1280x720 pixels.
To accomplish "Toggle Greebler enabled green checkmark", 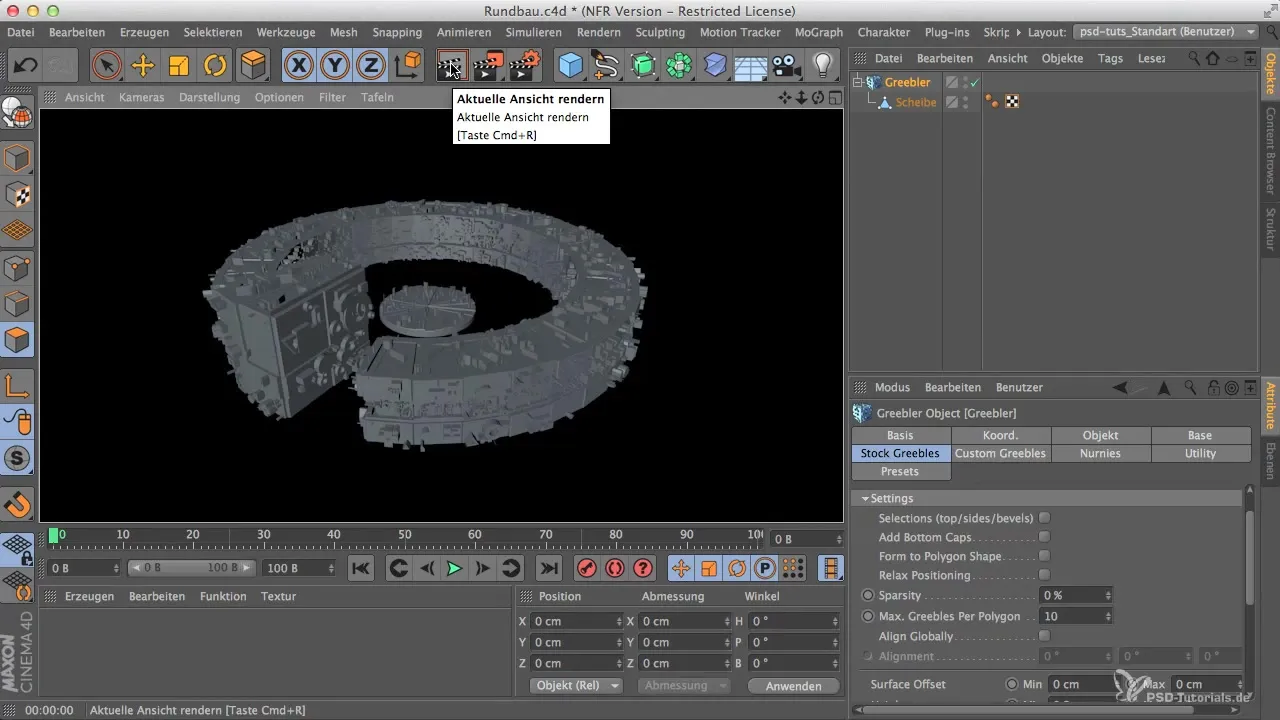I will [974, 82].
